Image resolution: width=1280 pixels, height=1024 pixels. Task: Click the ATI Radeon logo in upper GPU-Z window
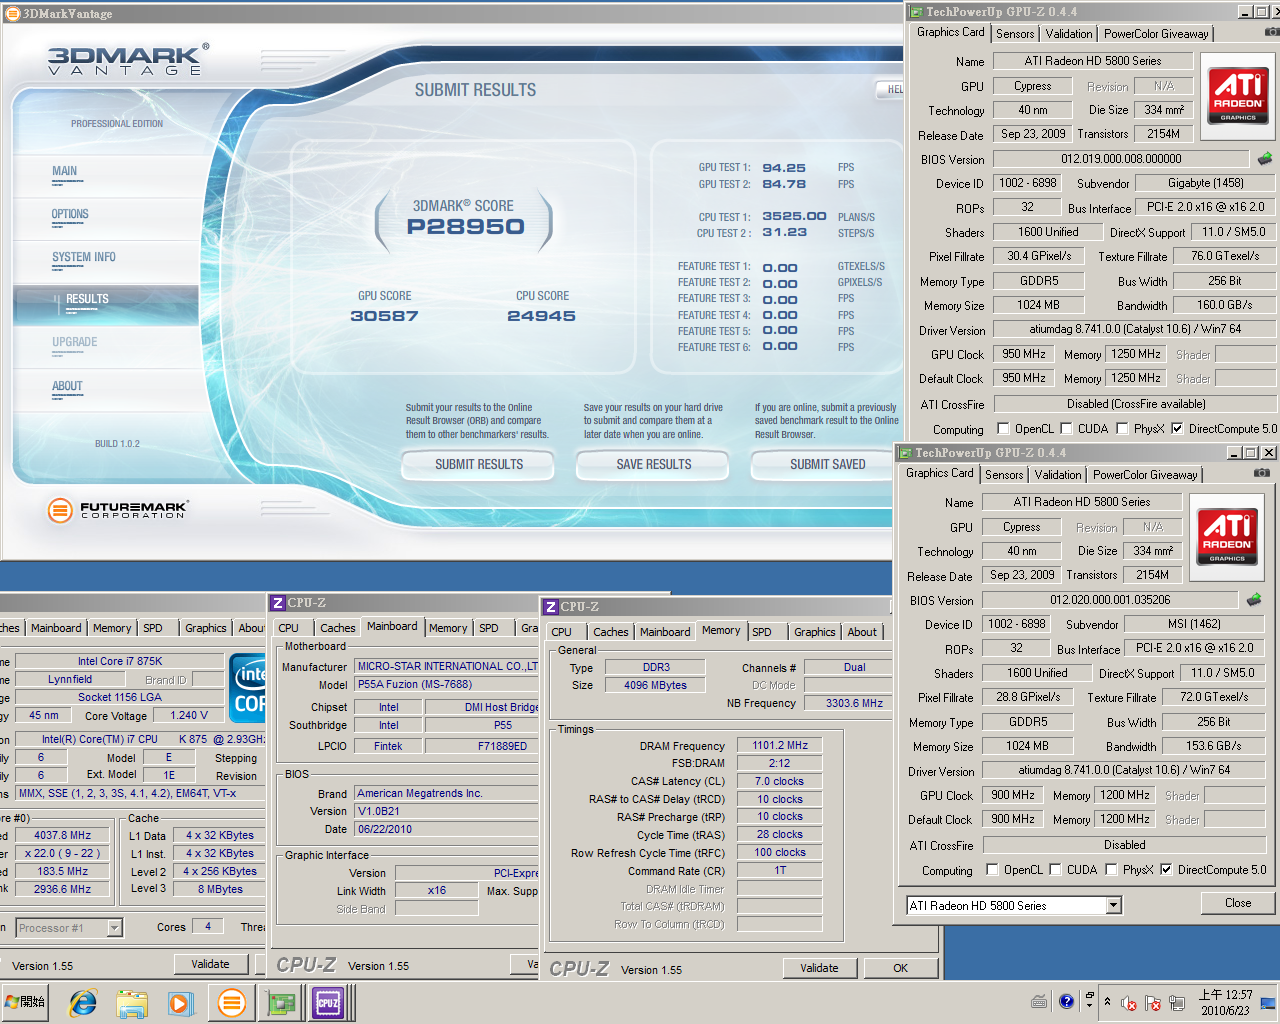tap(1238, 96)
